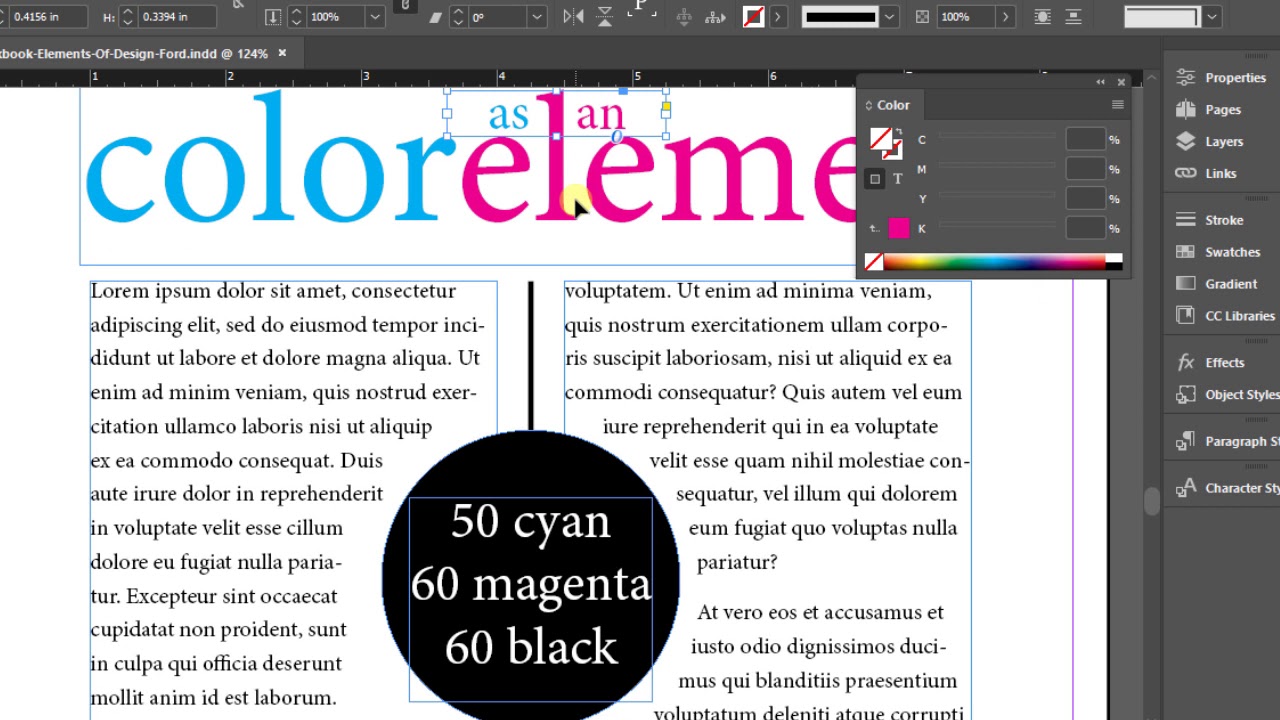Click the height value stepper

coord(128,17)
